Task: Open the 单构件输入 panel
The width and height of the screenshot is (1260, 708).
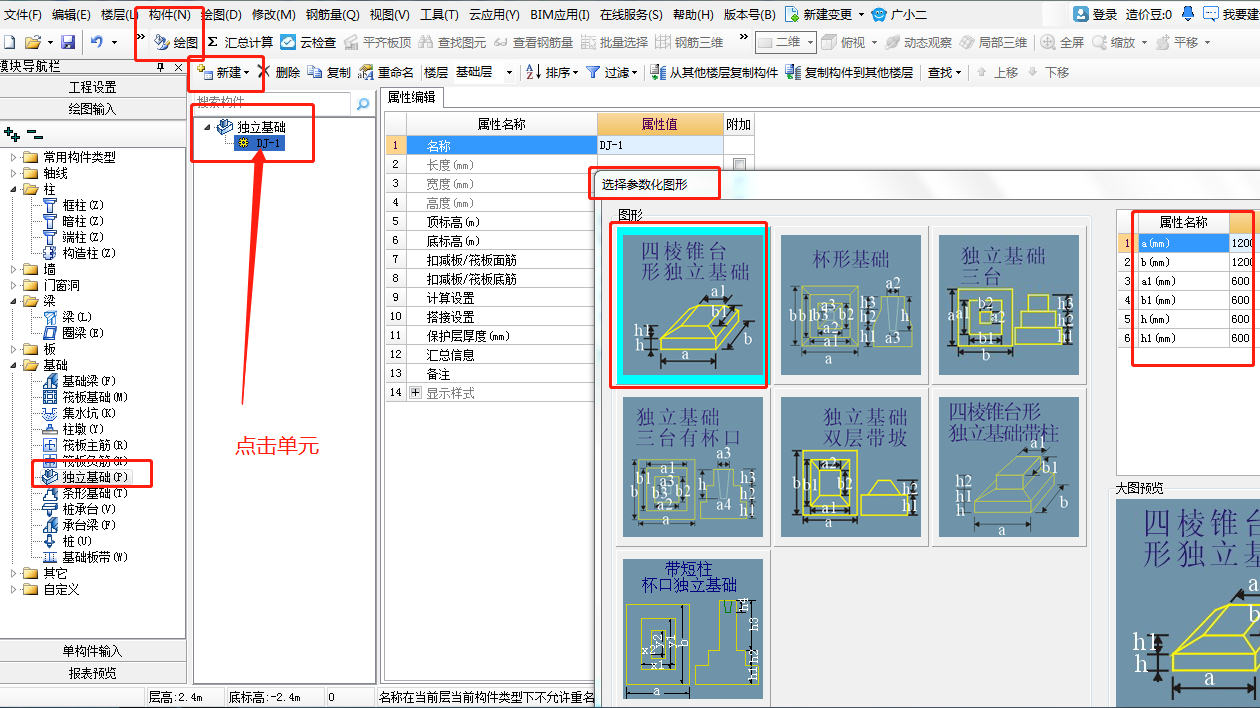Action: [92, 651]
